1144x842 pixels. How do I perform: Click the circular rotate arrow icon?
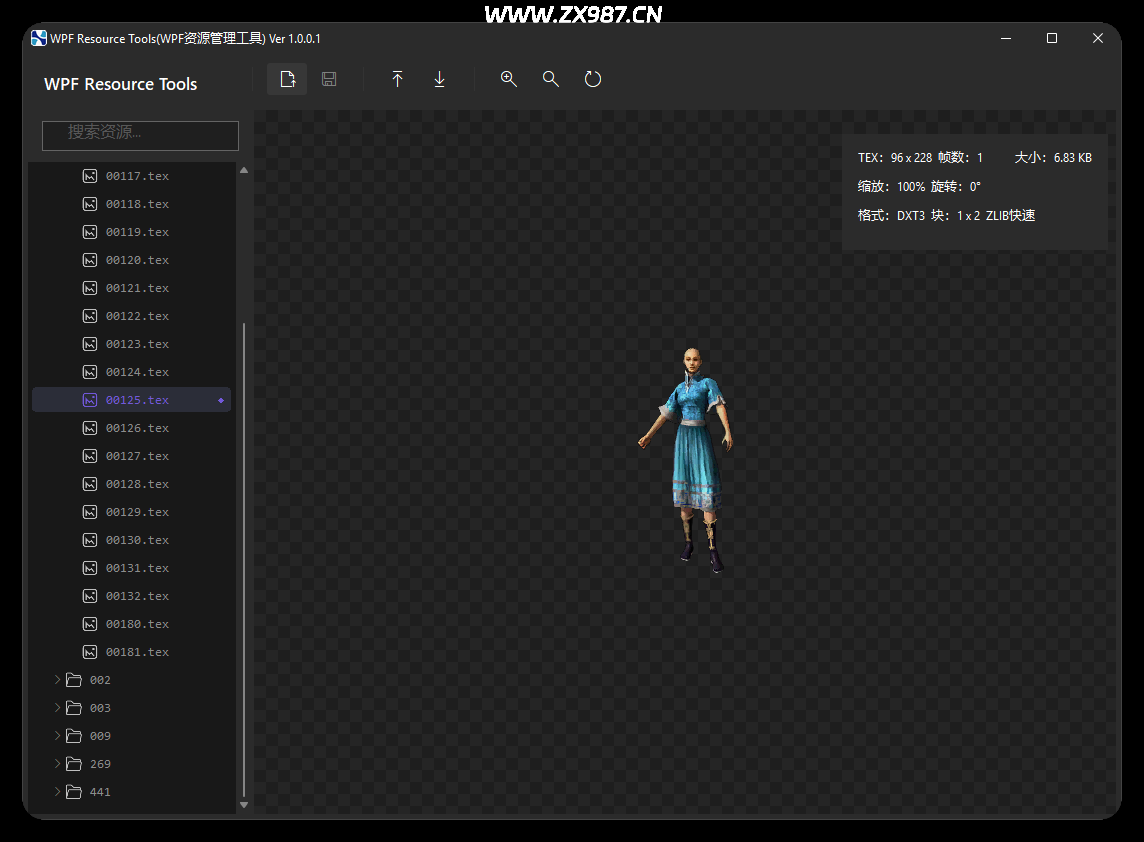(593, 79)
